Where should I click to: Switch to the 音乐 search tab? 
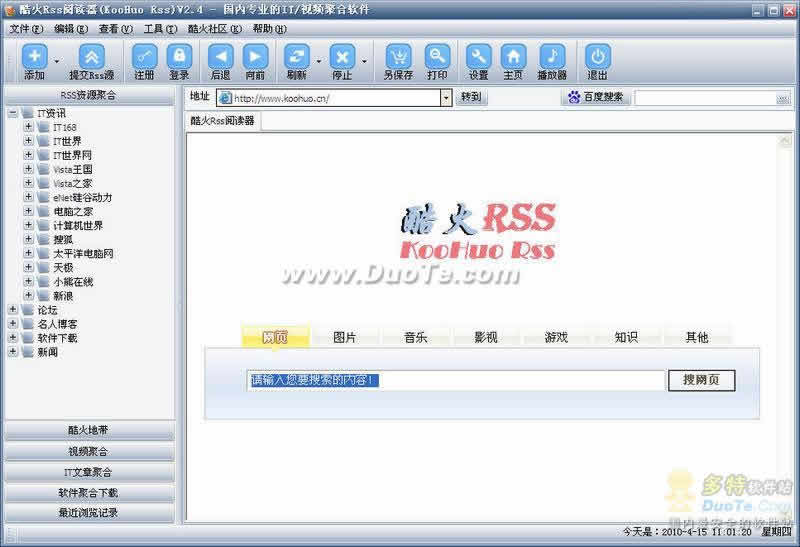click(416, 337)
